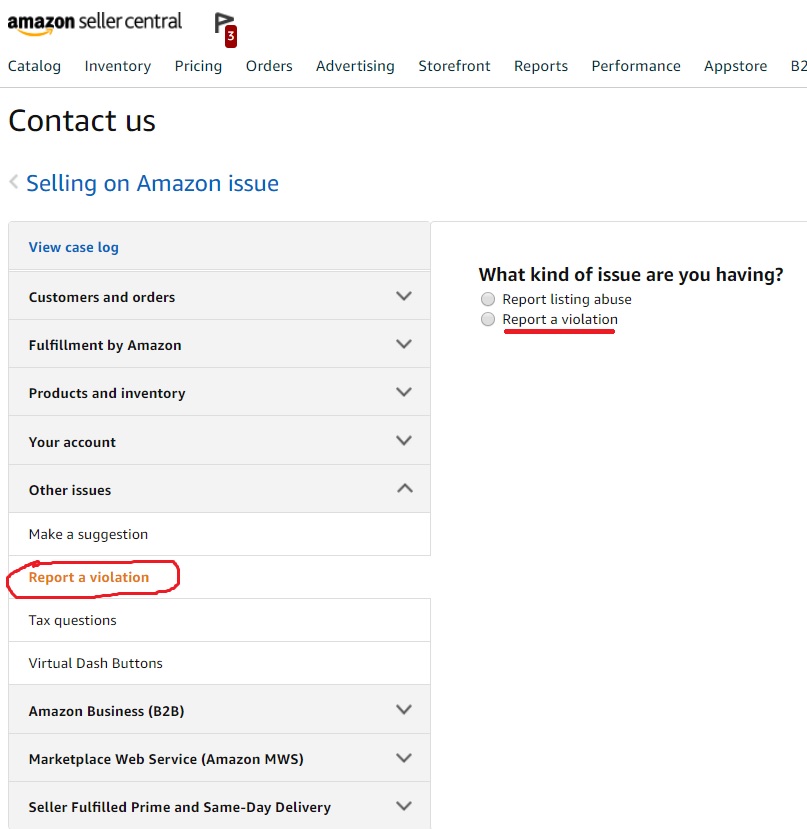Select the Report listing abuse radio button
Image resolution: width=807 pixels, height=829 pixels.
point(487,298)
